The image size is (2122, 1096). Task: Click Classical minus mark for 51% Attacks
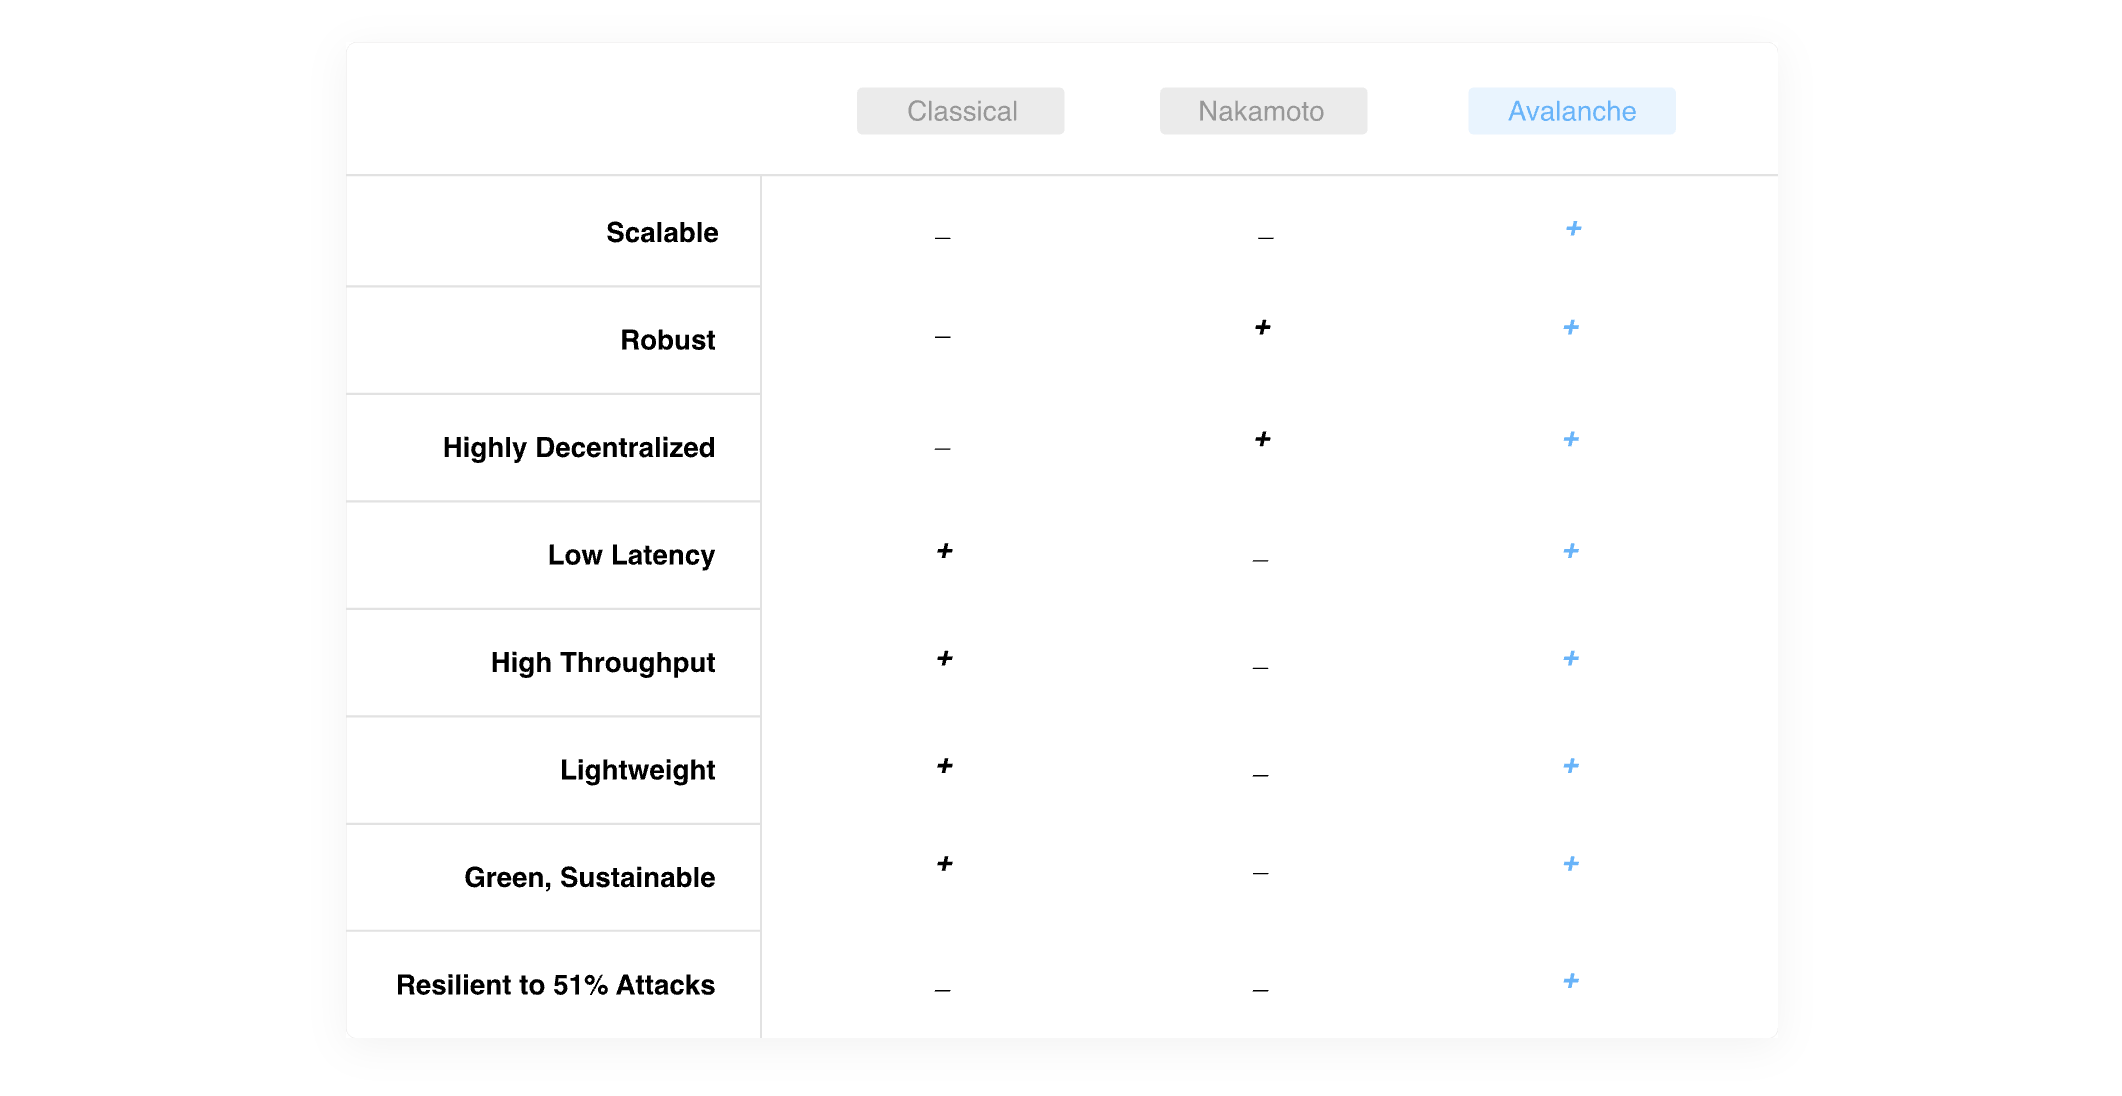(943, 990)
